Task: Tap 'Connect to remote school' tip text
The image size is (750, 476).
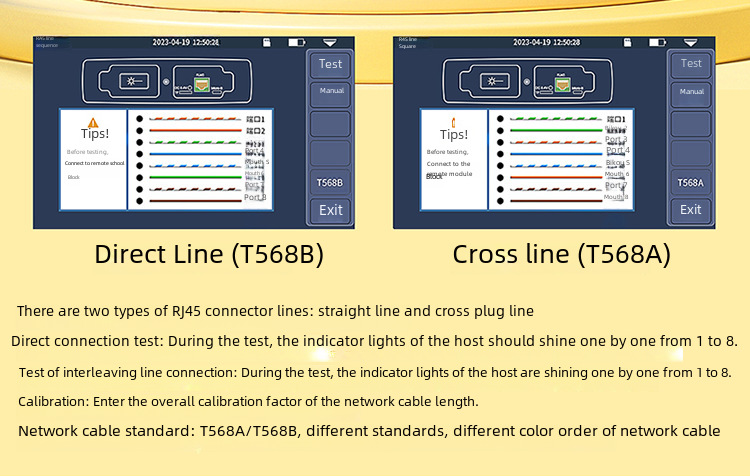Action: (x=94, y=163)
